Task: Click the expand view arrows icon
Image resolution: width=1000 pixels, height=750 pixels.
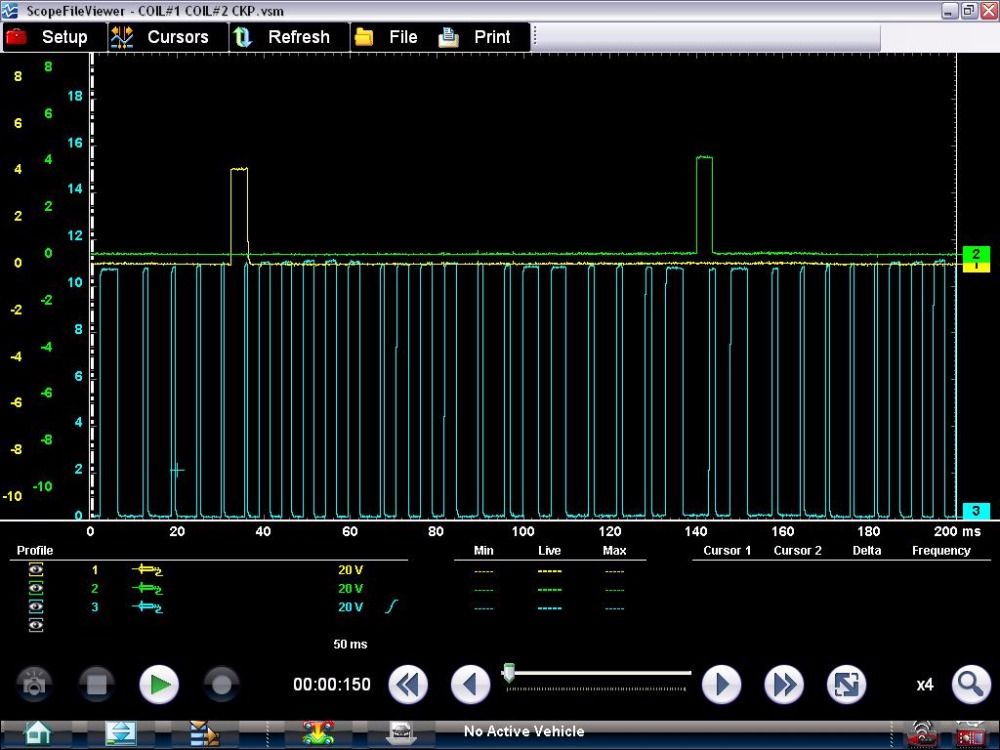Action: coord(846,685)
